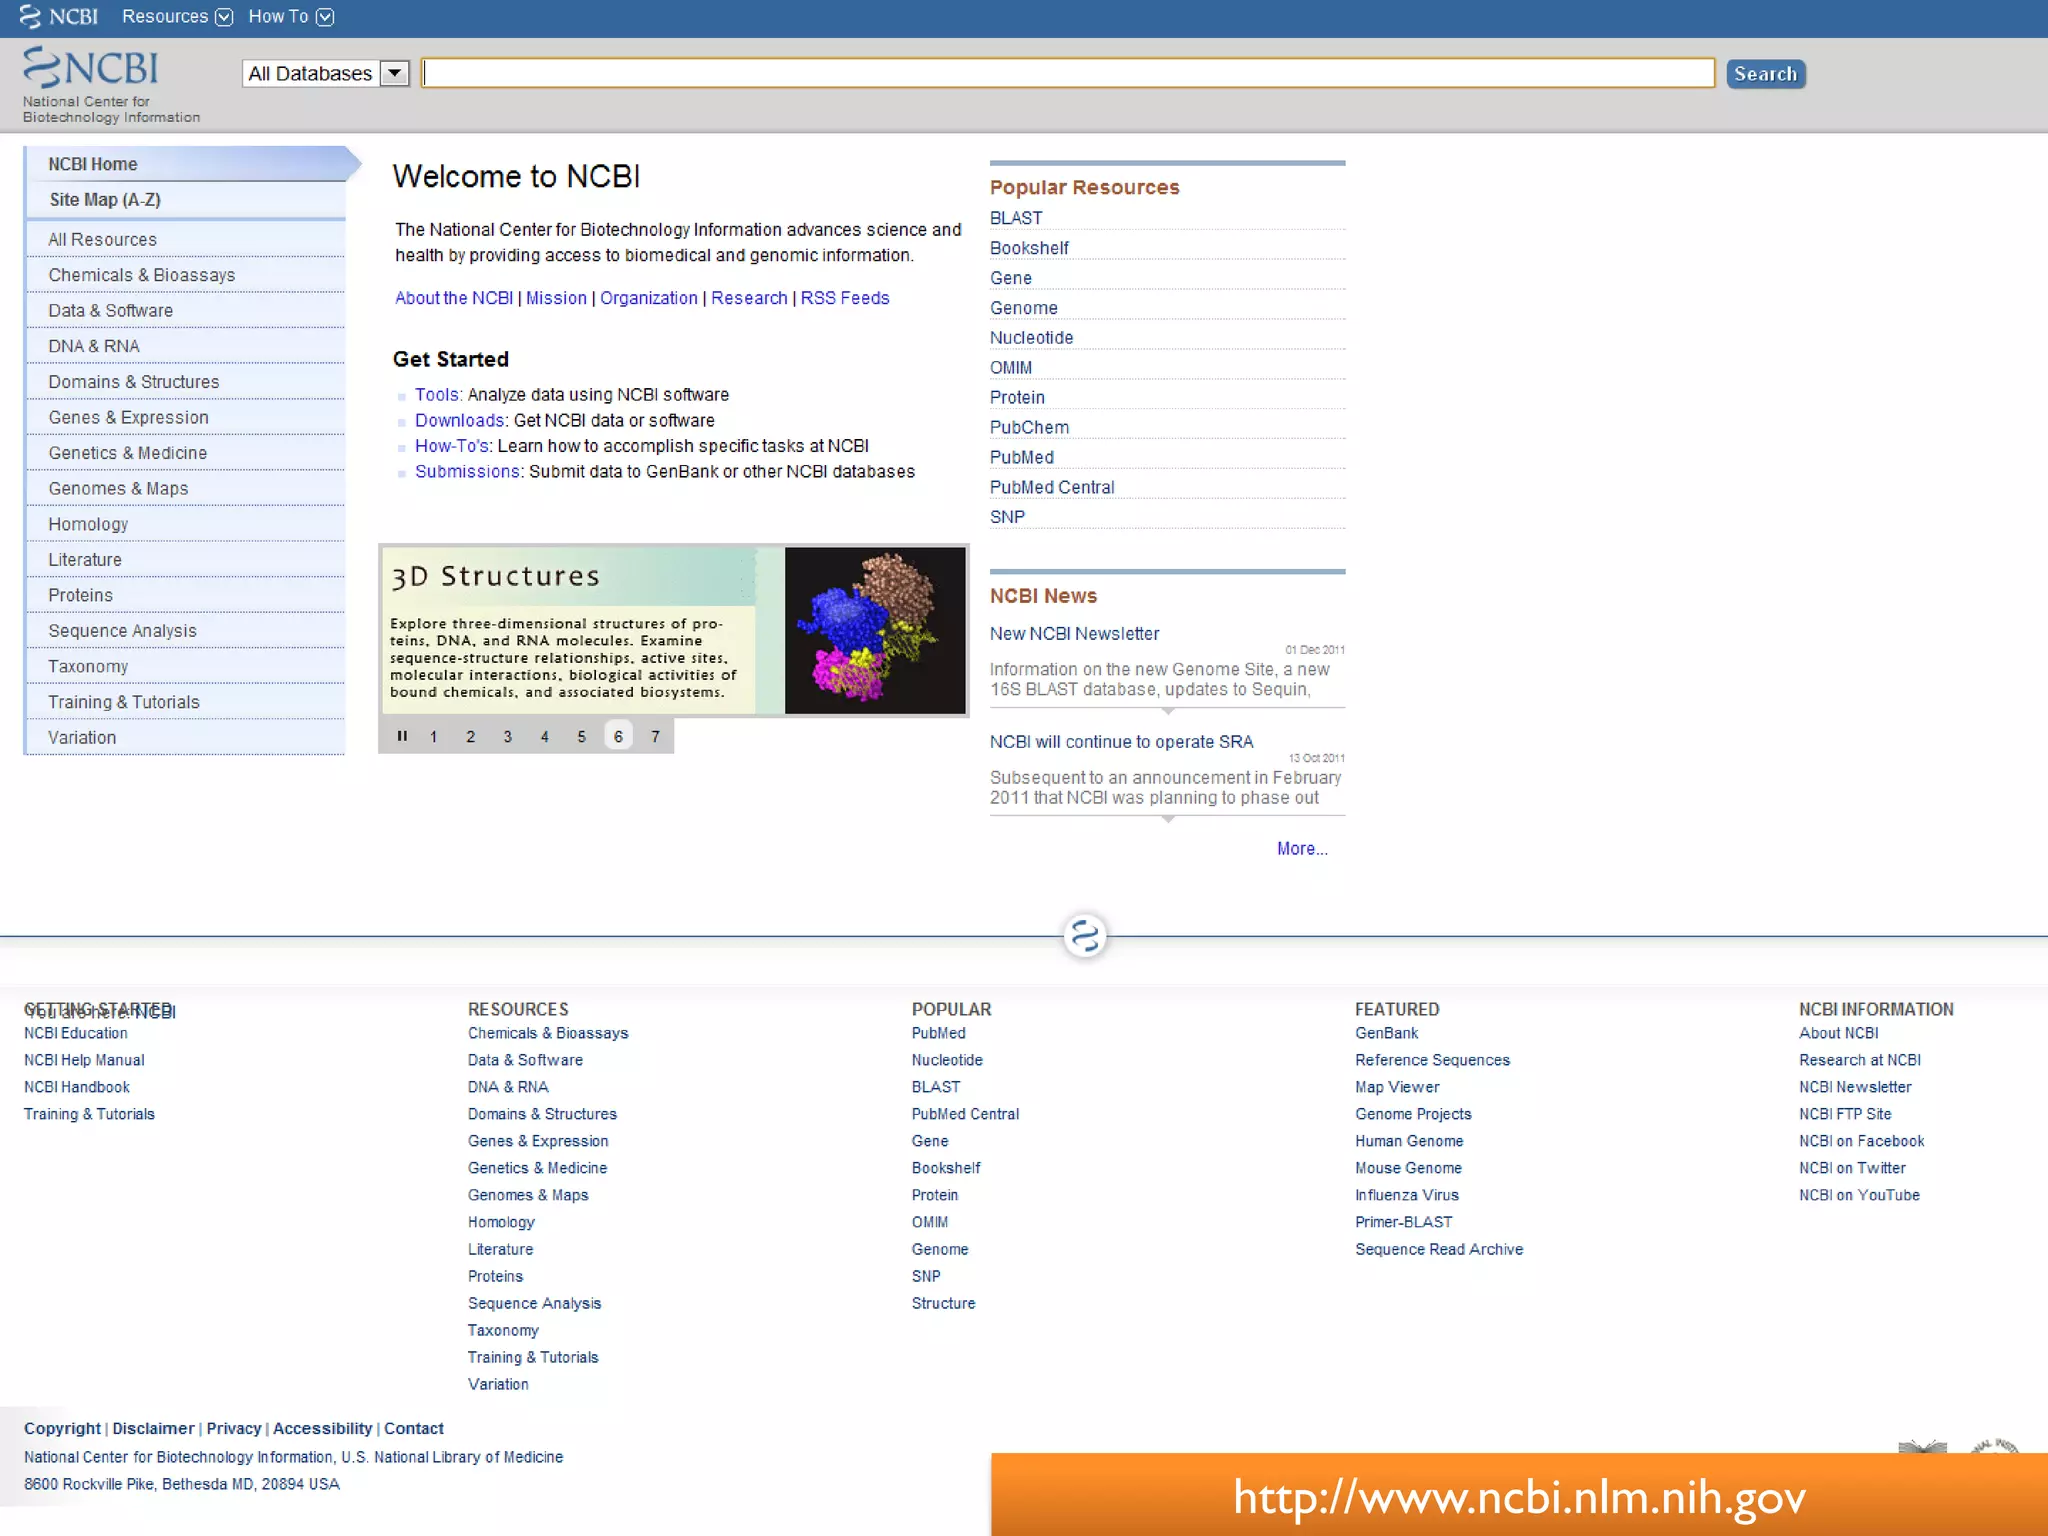The width and height of the screenshot is (2048, 1536).
Task: Open BLAST in Popular Resources
Action: (1016, 218)
